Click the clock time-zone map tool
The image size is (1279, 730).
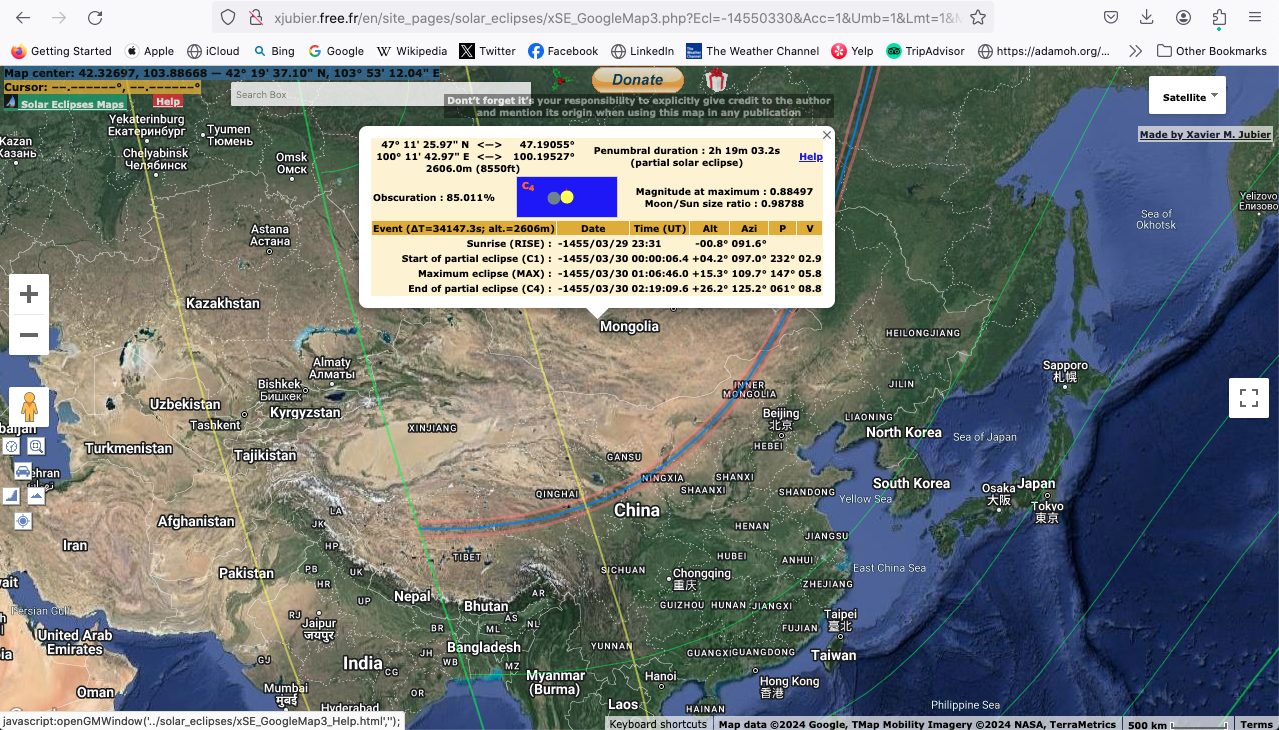point(11,446)
